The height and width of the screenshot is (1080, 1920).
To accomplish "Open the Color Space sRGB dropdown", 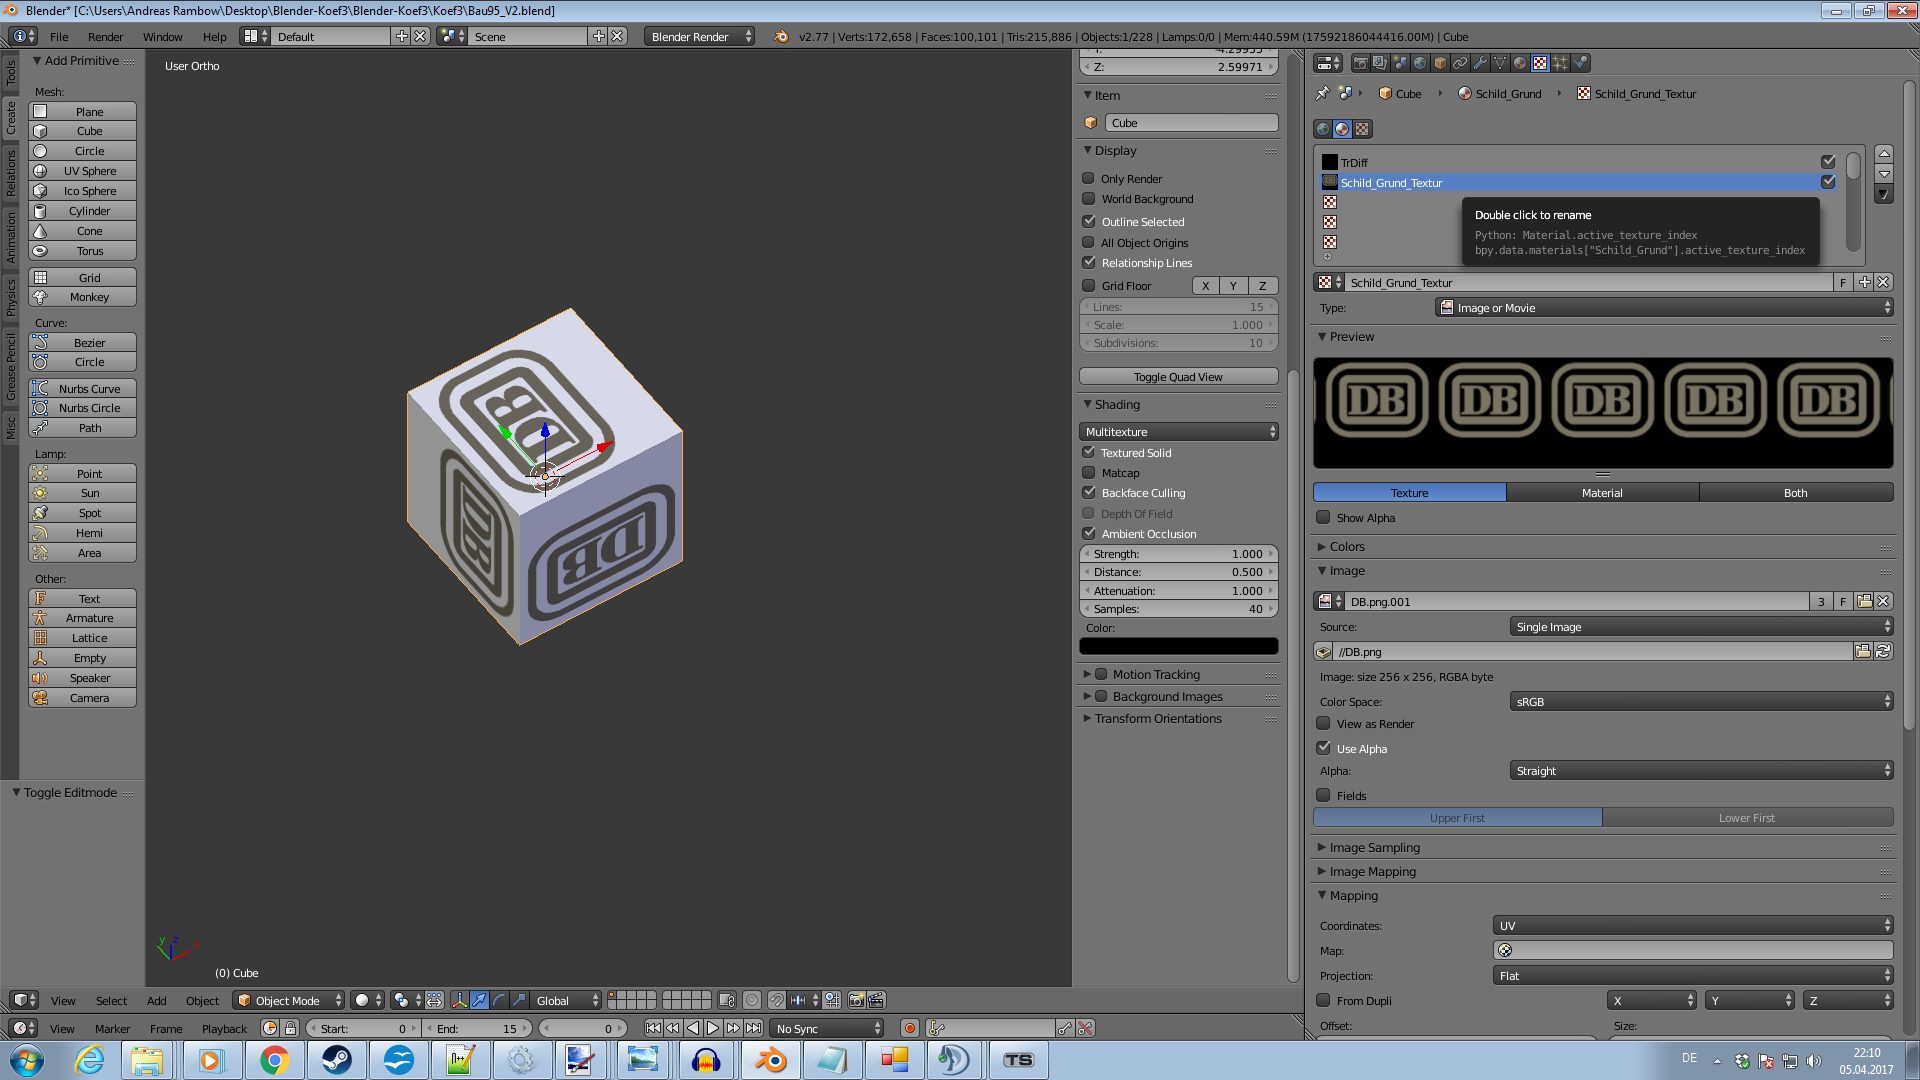I will pos(1701,702).
